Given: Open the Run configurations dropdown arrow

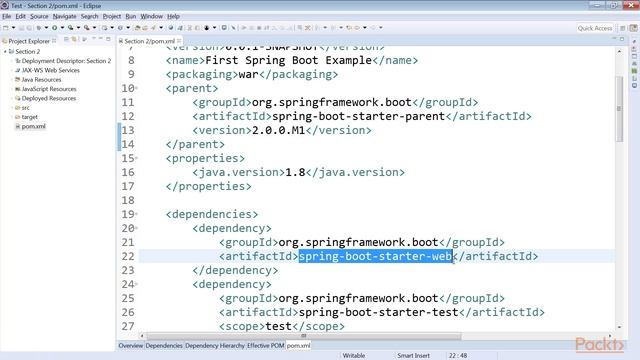Looking at the screenshot, I should pos(62,28).
